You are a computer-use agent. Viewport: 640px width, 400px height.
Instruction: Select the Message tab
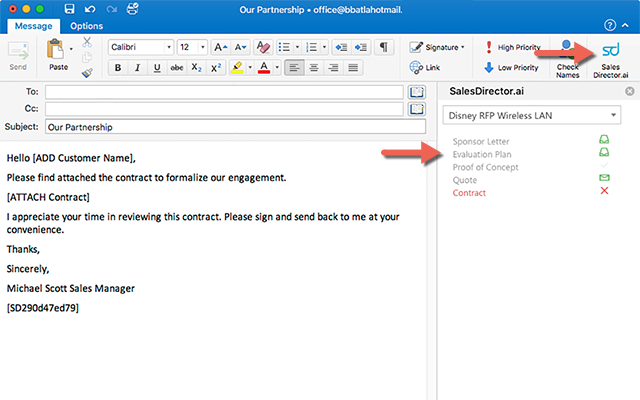click(33, 26)
